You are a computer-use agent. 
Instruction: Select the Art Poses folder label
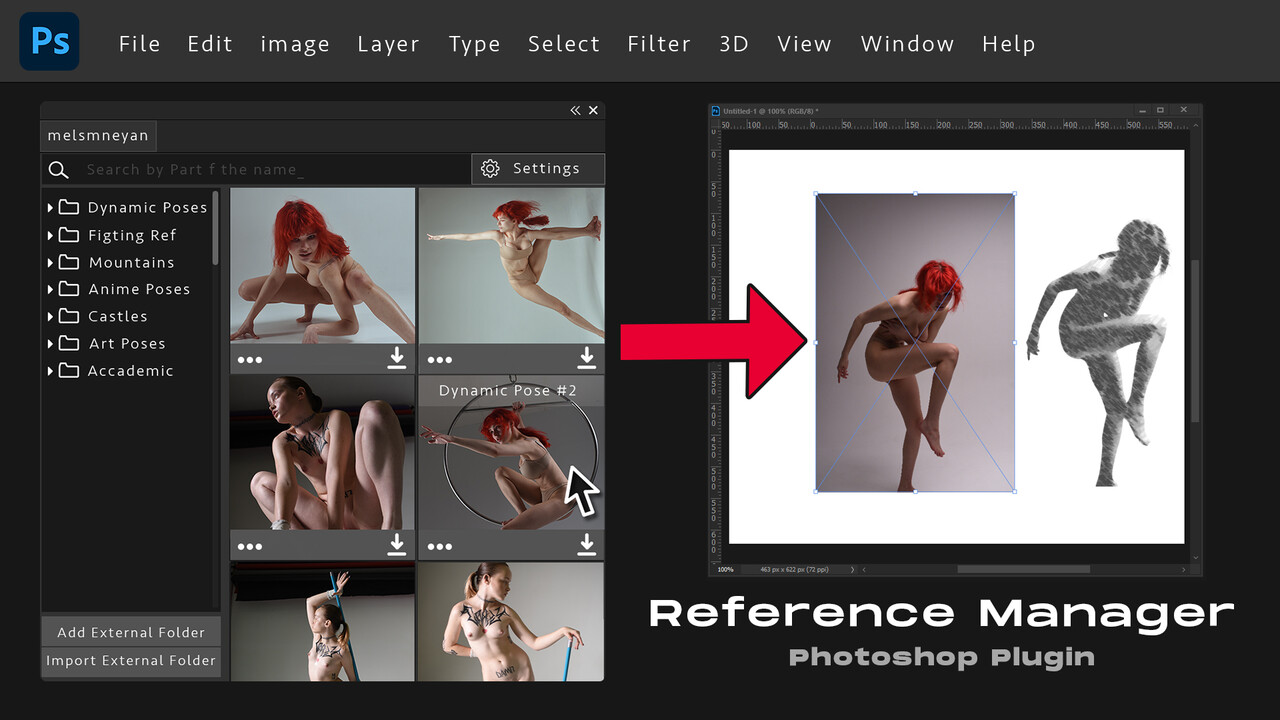pyautogui.click(x=127, y=343)
